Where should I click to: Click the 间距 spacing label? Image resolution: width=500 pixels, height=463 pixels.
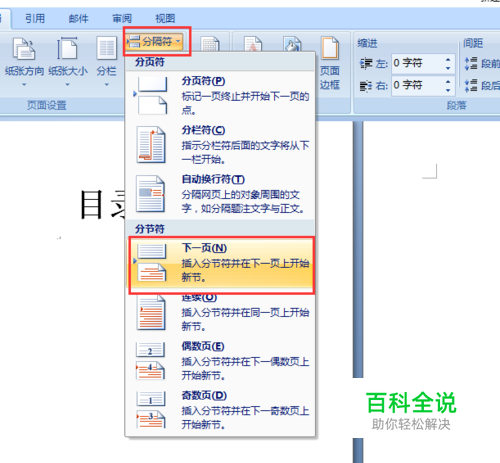473,43
